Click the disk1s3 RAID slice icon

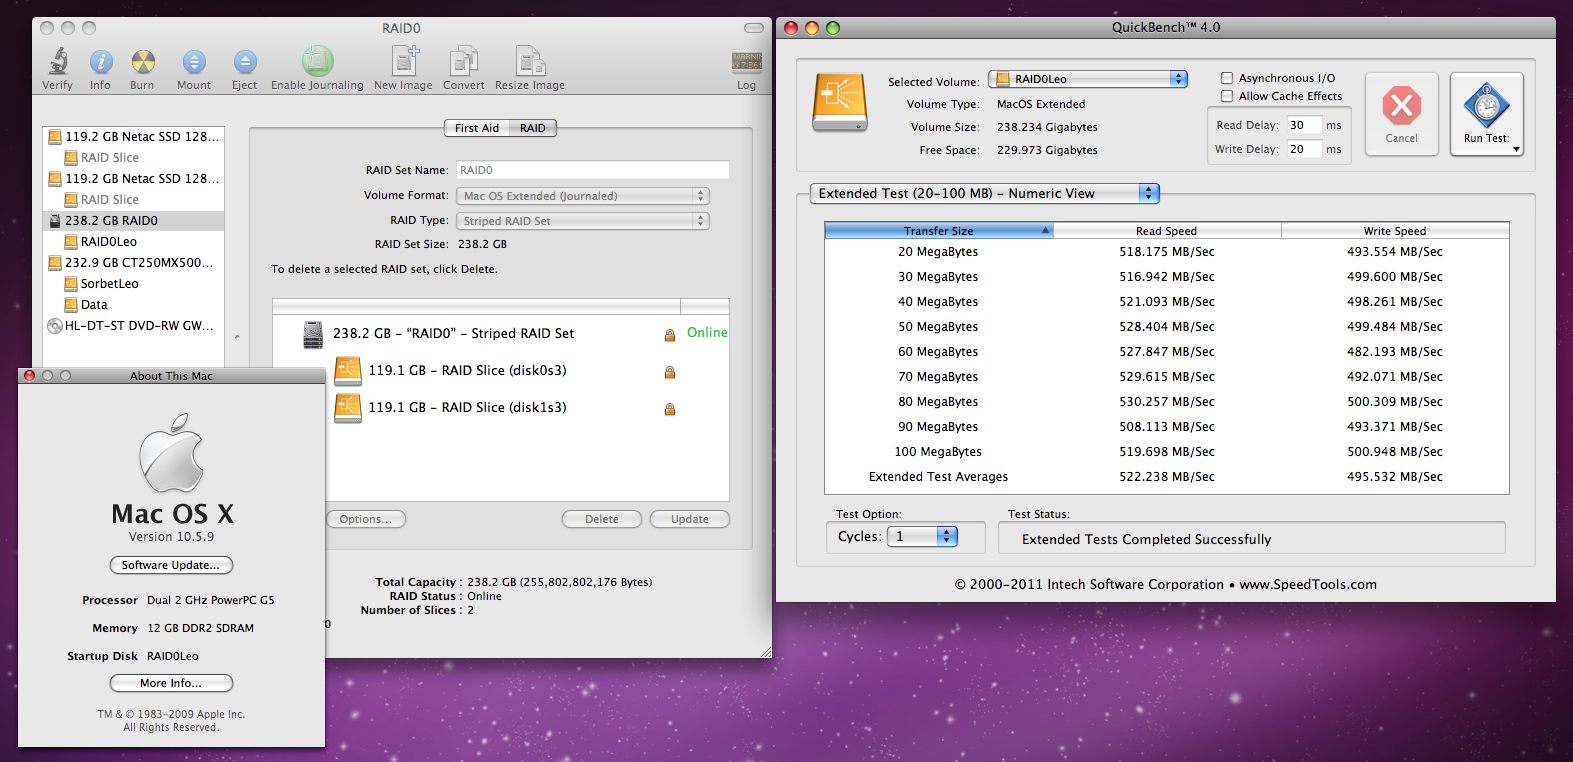click(348, 408)
